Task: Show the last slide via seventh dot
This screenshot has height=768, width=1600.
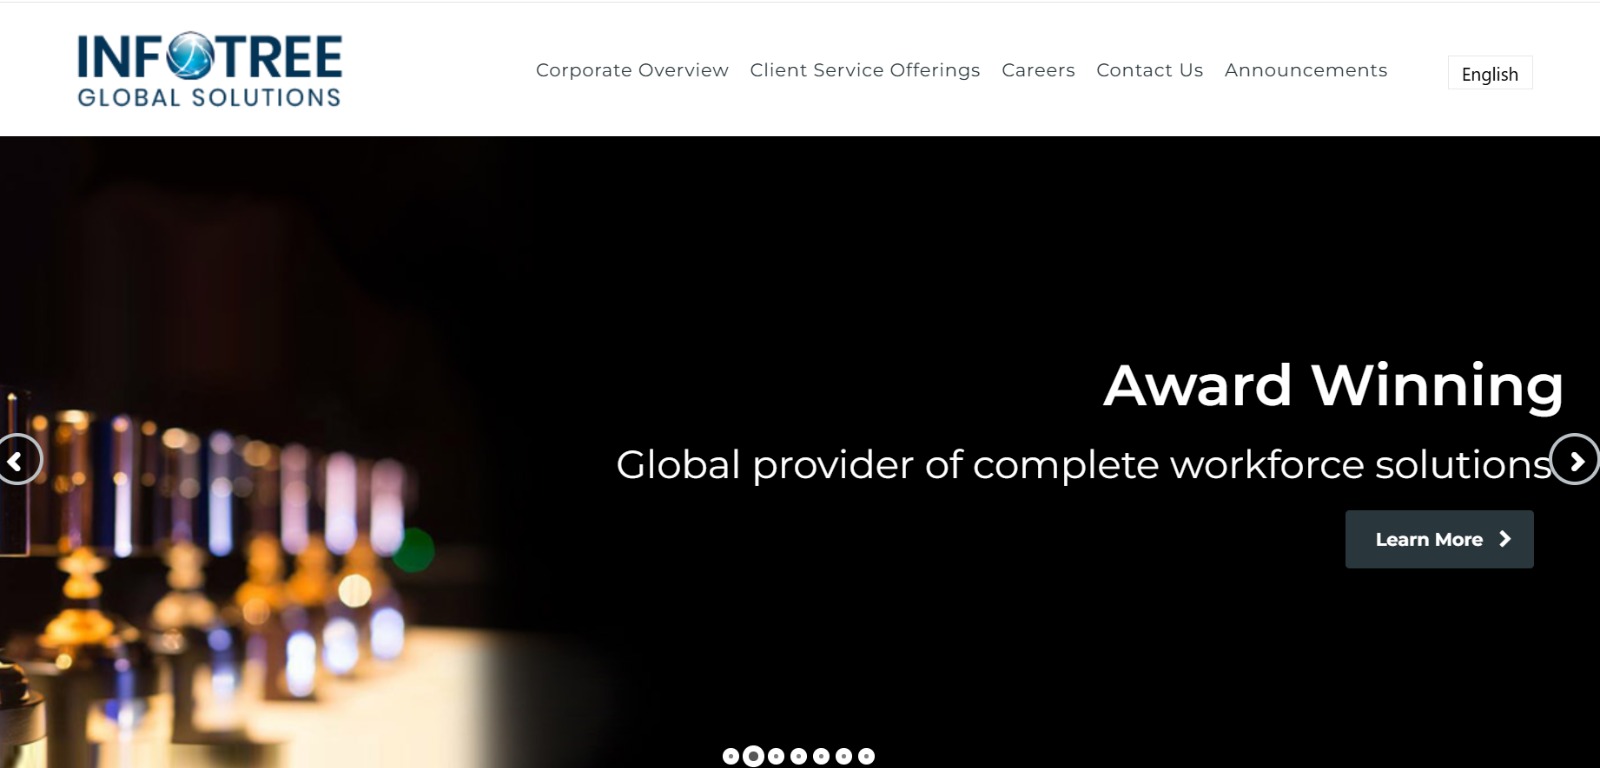Action: click(x=866, y=756)
